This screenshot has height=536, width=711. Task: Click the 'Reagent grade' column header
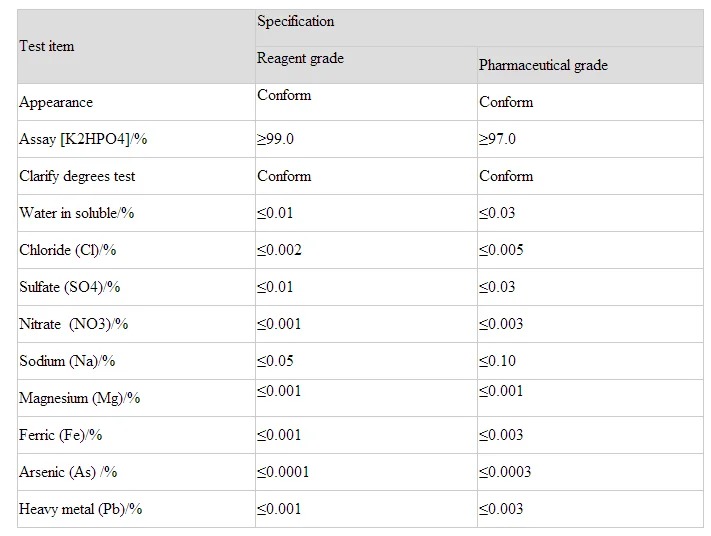[x=300, y=58]
